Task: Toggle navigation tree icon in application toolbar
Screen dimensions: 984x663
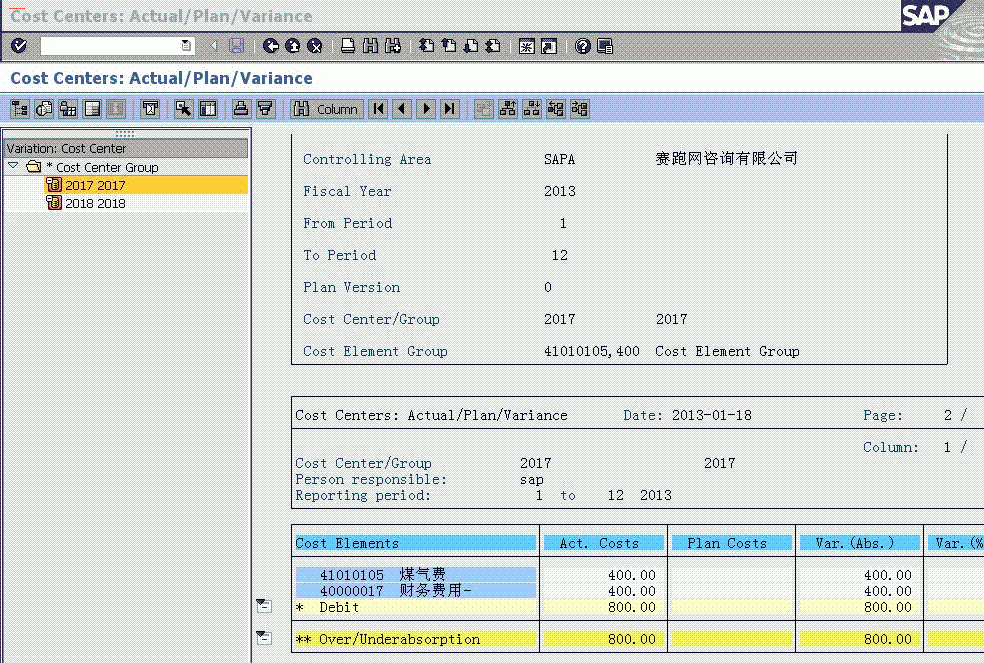Action: (20, 109)
